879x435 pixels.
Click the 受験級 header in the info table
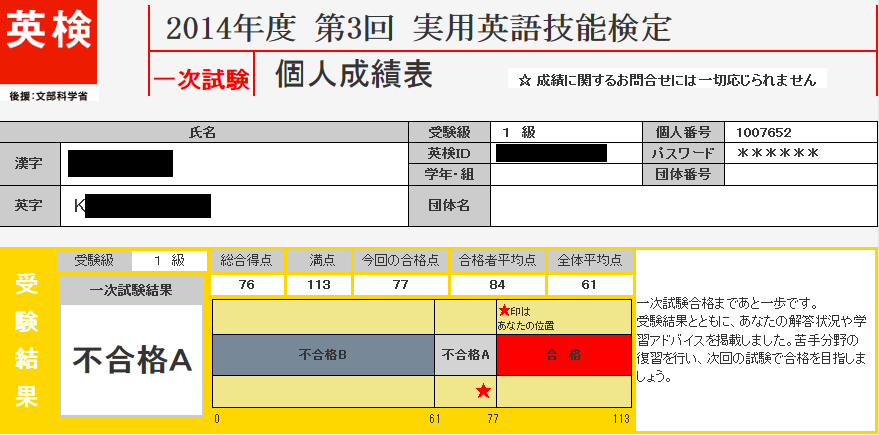coord(450,132)
